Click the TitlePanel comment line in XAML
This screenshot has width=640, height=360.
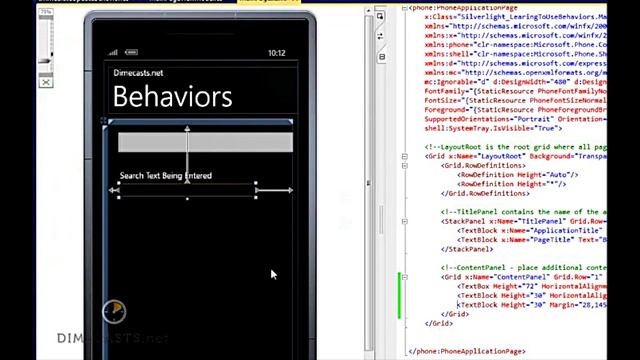pyautogui.click(x=524, y=212)
